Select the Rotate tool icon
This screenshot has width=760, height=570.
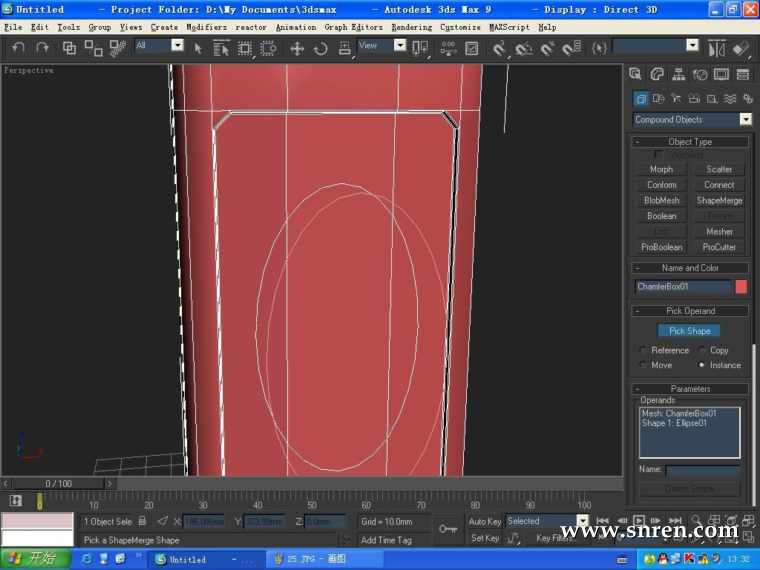pos(320,47)
